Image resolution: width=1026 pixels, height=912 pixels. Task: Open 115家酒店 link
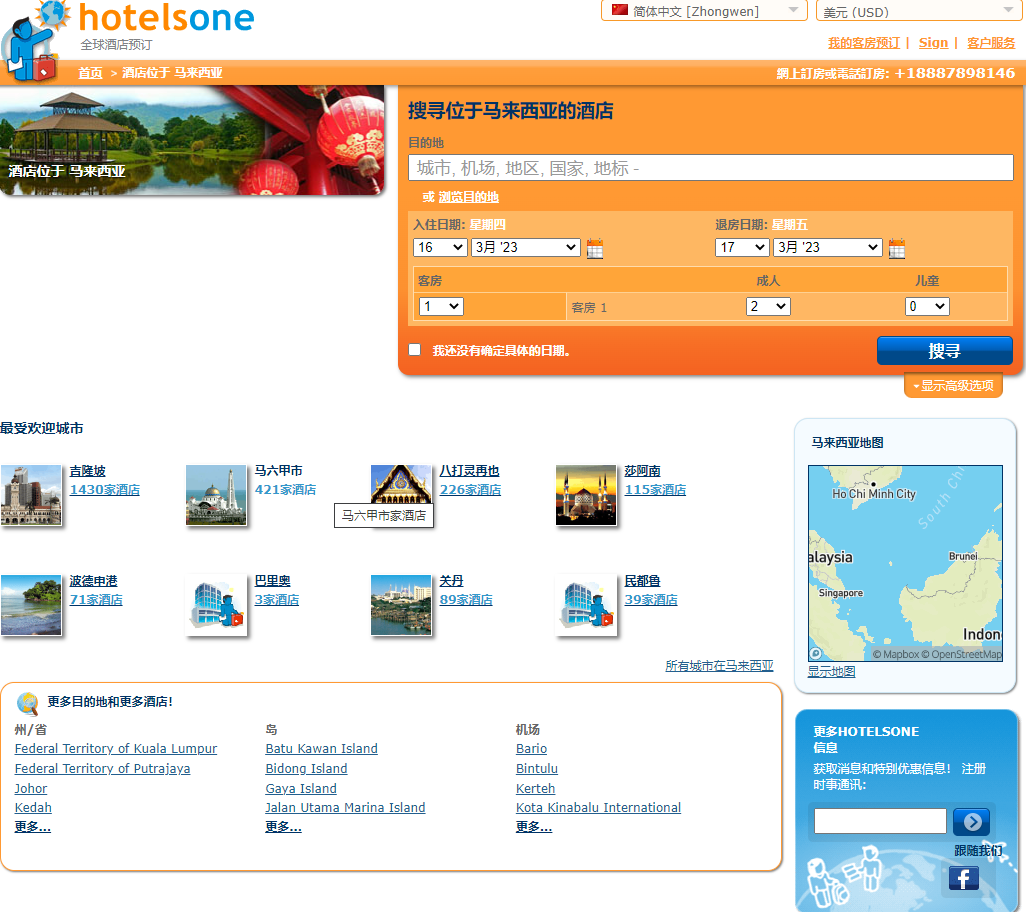point(655,489)
